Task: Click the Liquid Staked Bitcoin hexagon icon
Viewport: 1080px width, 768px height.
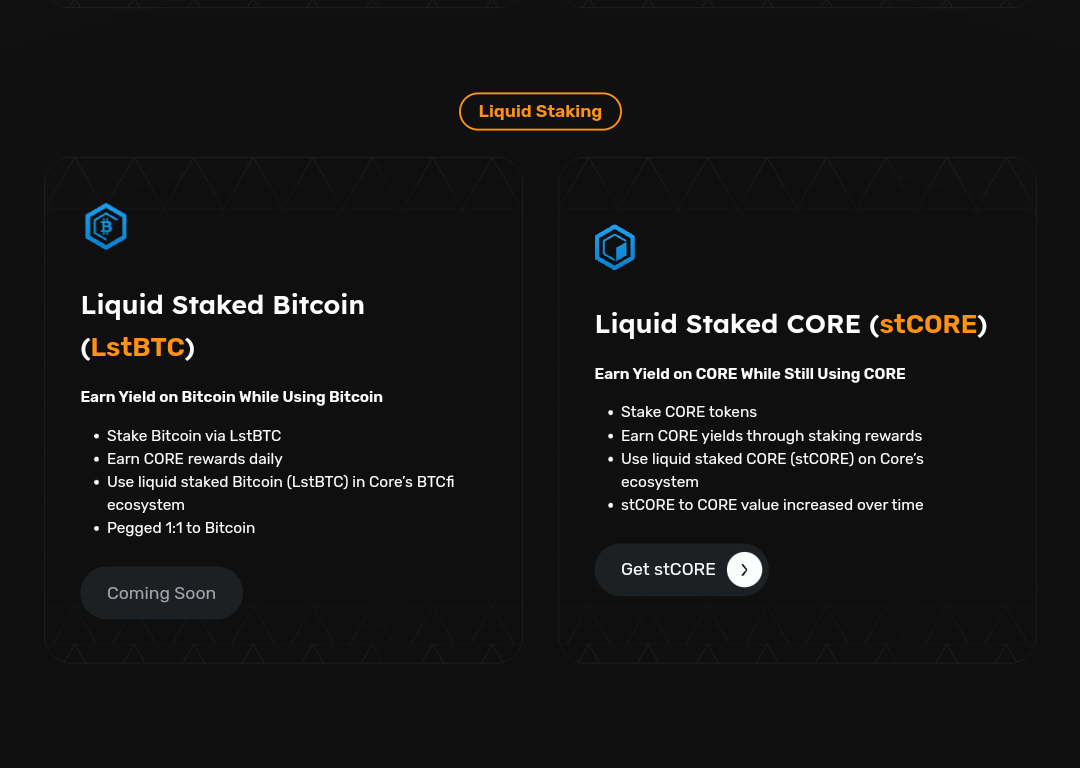Action: 105,227
